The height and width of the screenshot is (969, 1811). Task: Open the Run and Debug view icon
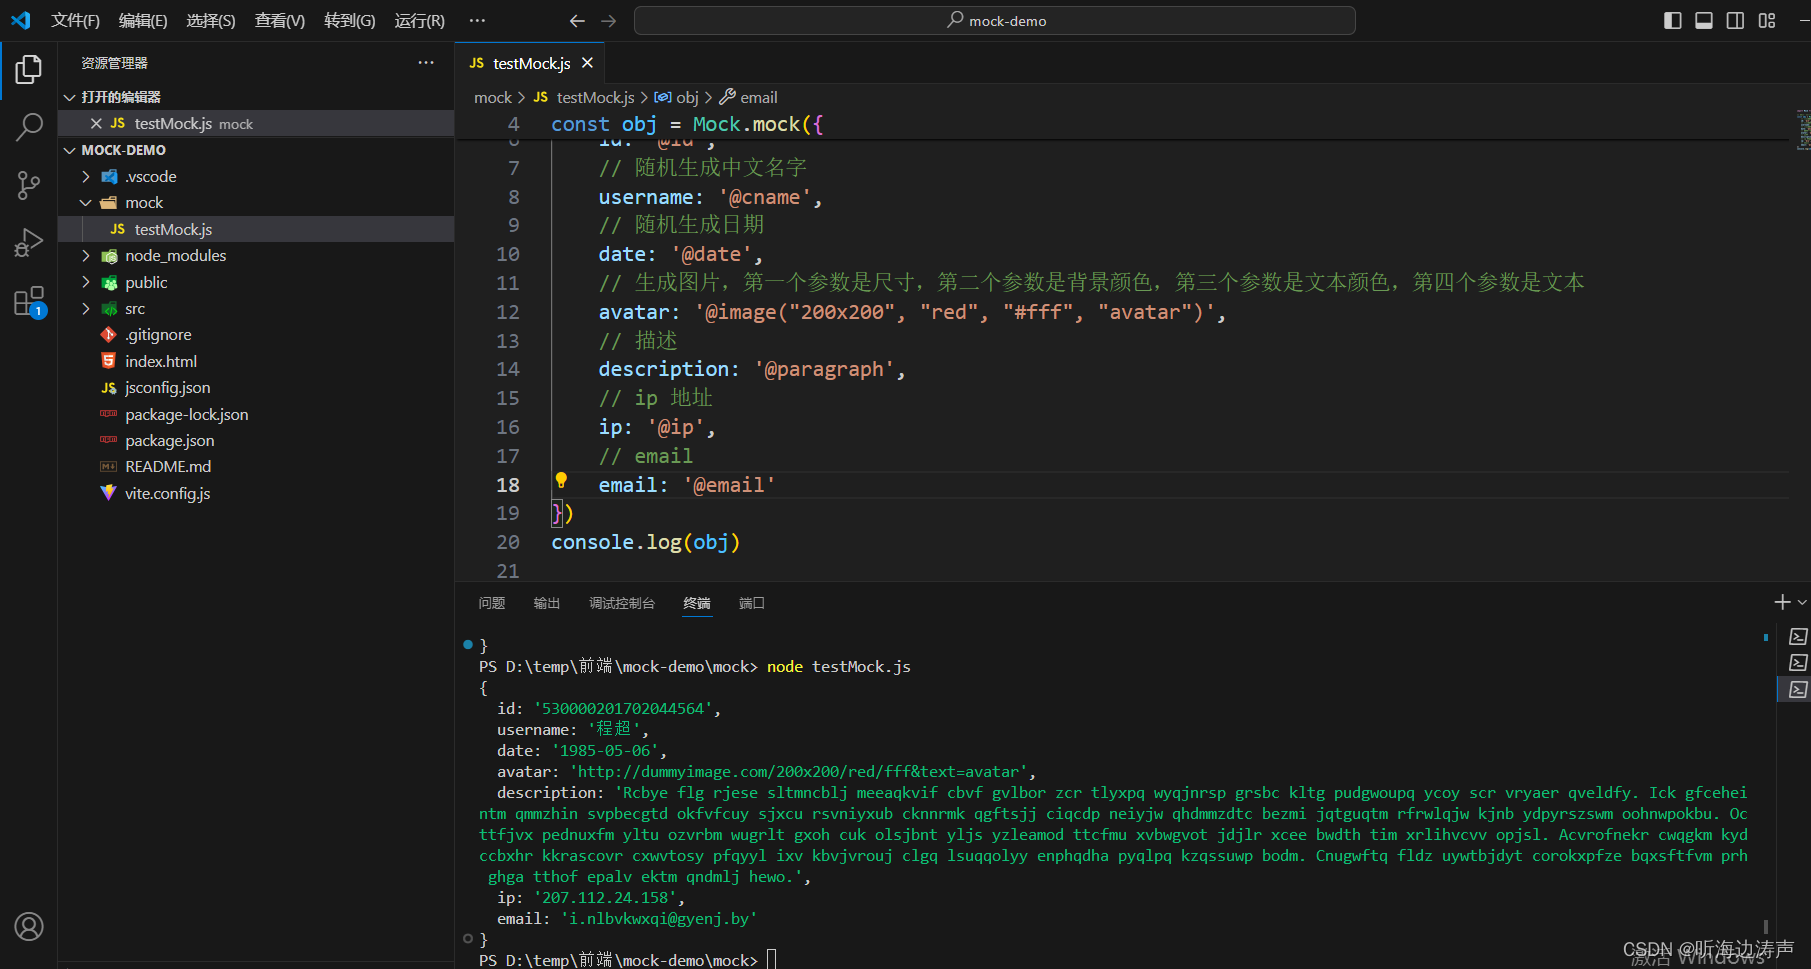[x=29, y=243]
